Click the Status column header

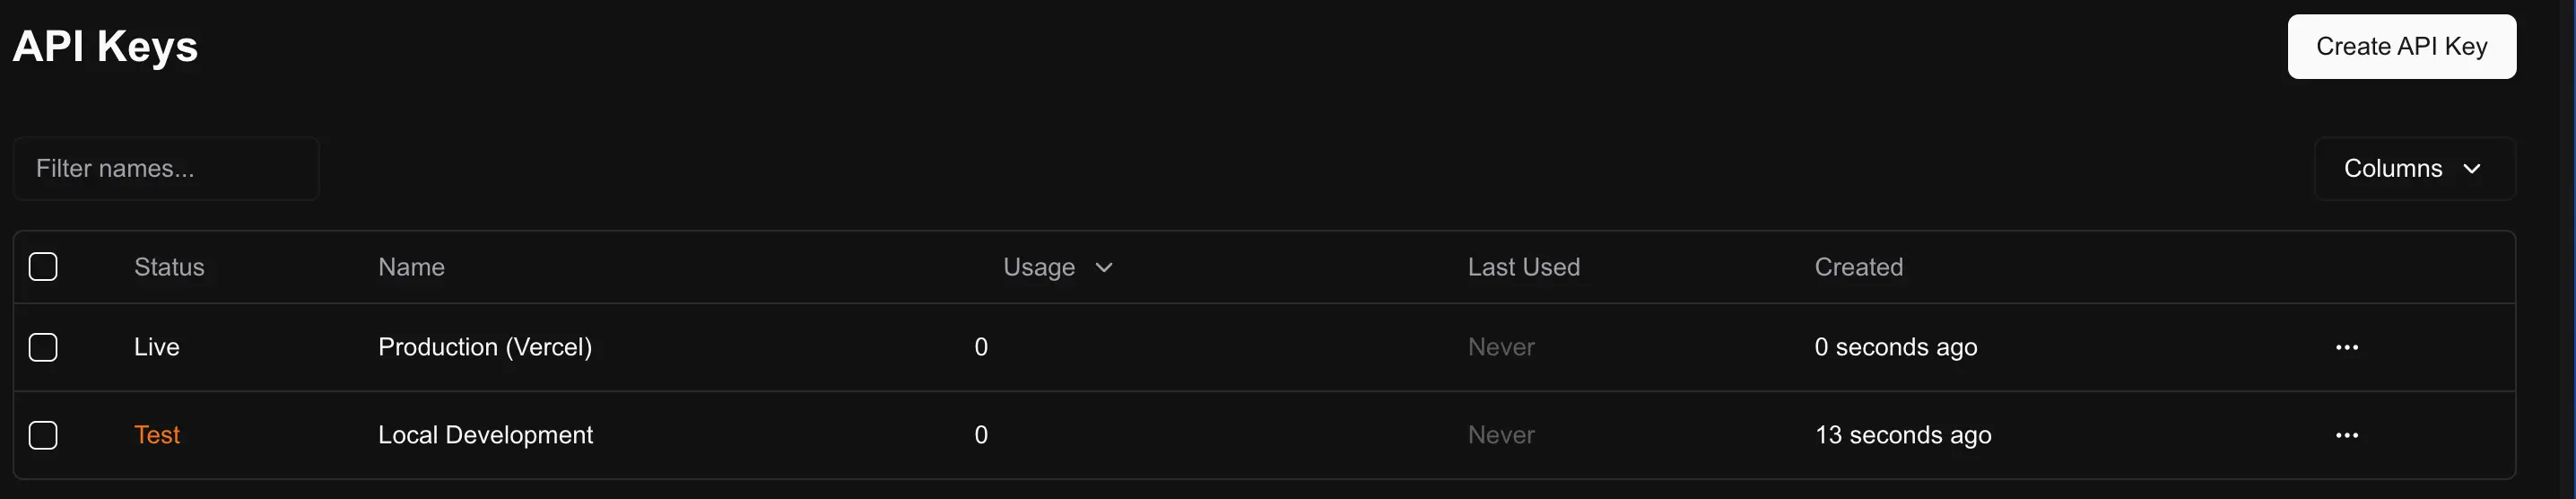tap(169, 267)
